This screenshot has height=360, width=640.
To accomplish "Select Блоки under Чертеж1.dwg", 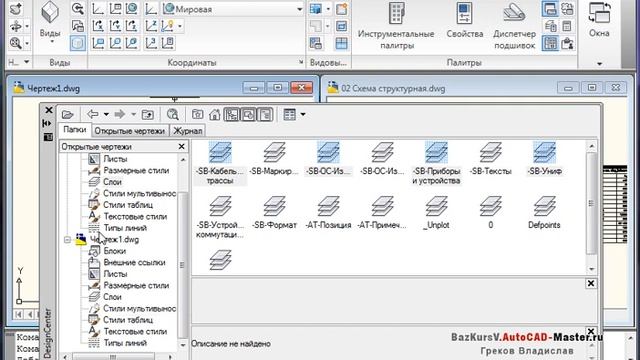I will tap(114, 251).
